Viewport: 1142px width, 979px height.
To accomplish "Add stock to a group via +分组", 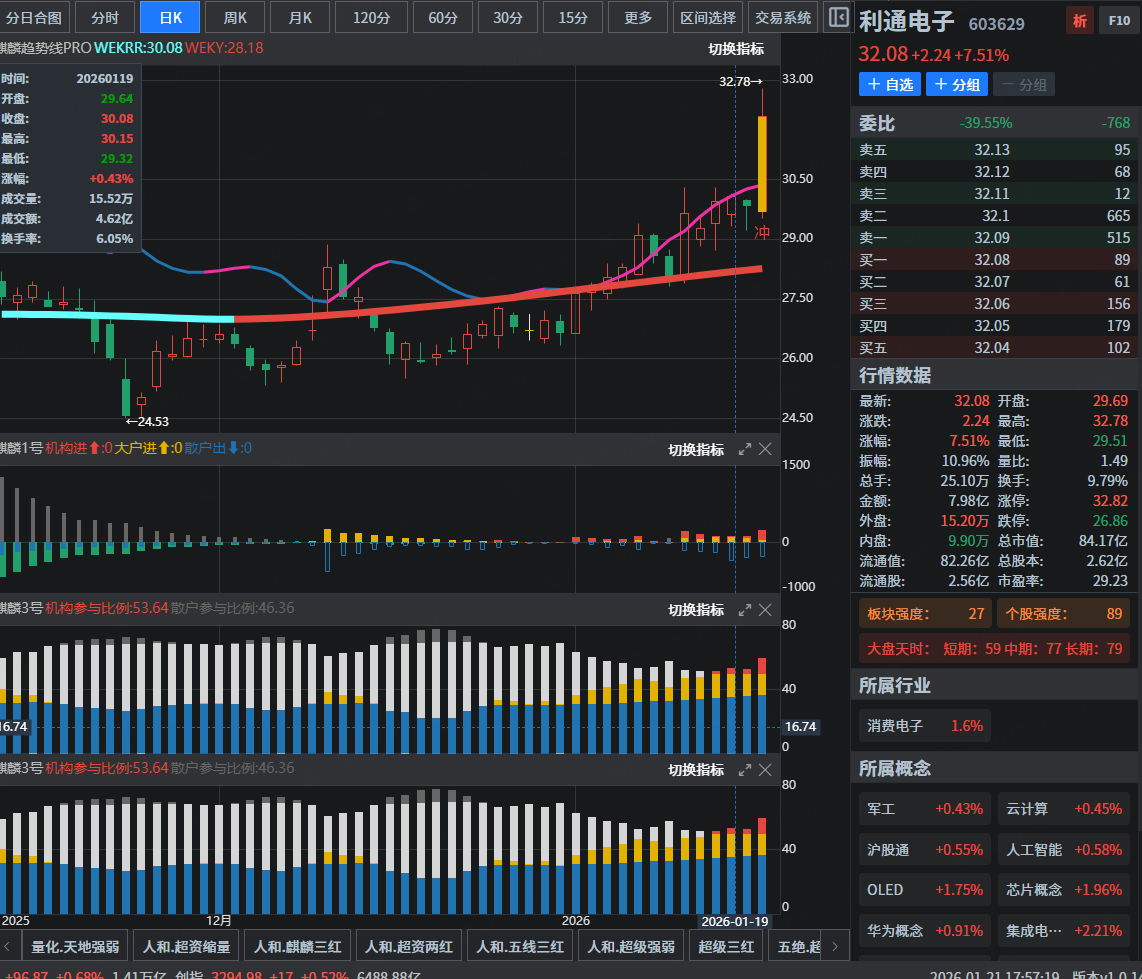I will [956, 85].
